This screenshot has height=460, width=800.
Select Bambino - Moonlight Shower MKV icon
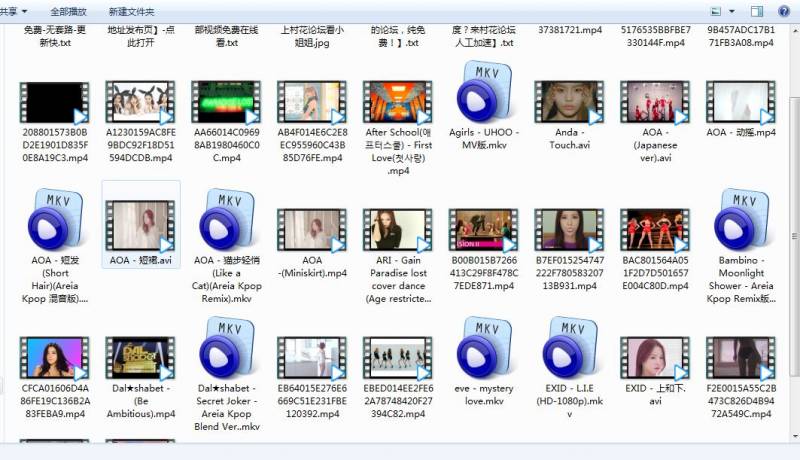[740, 220]
